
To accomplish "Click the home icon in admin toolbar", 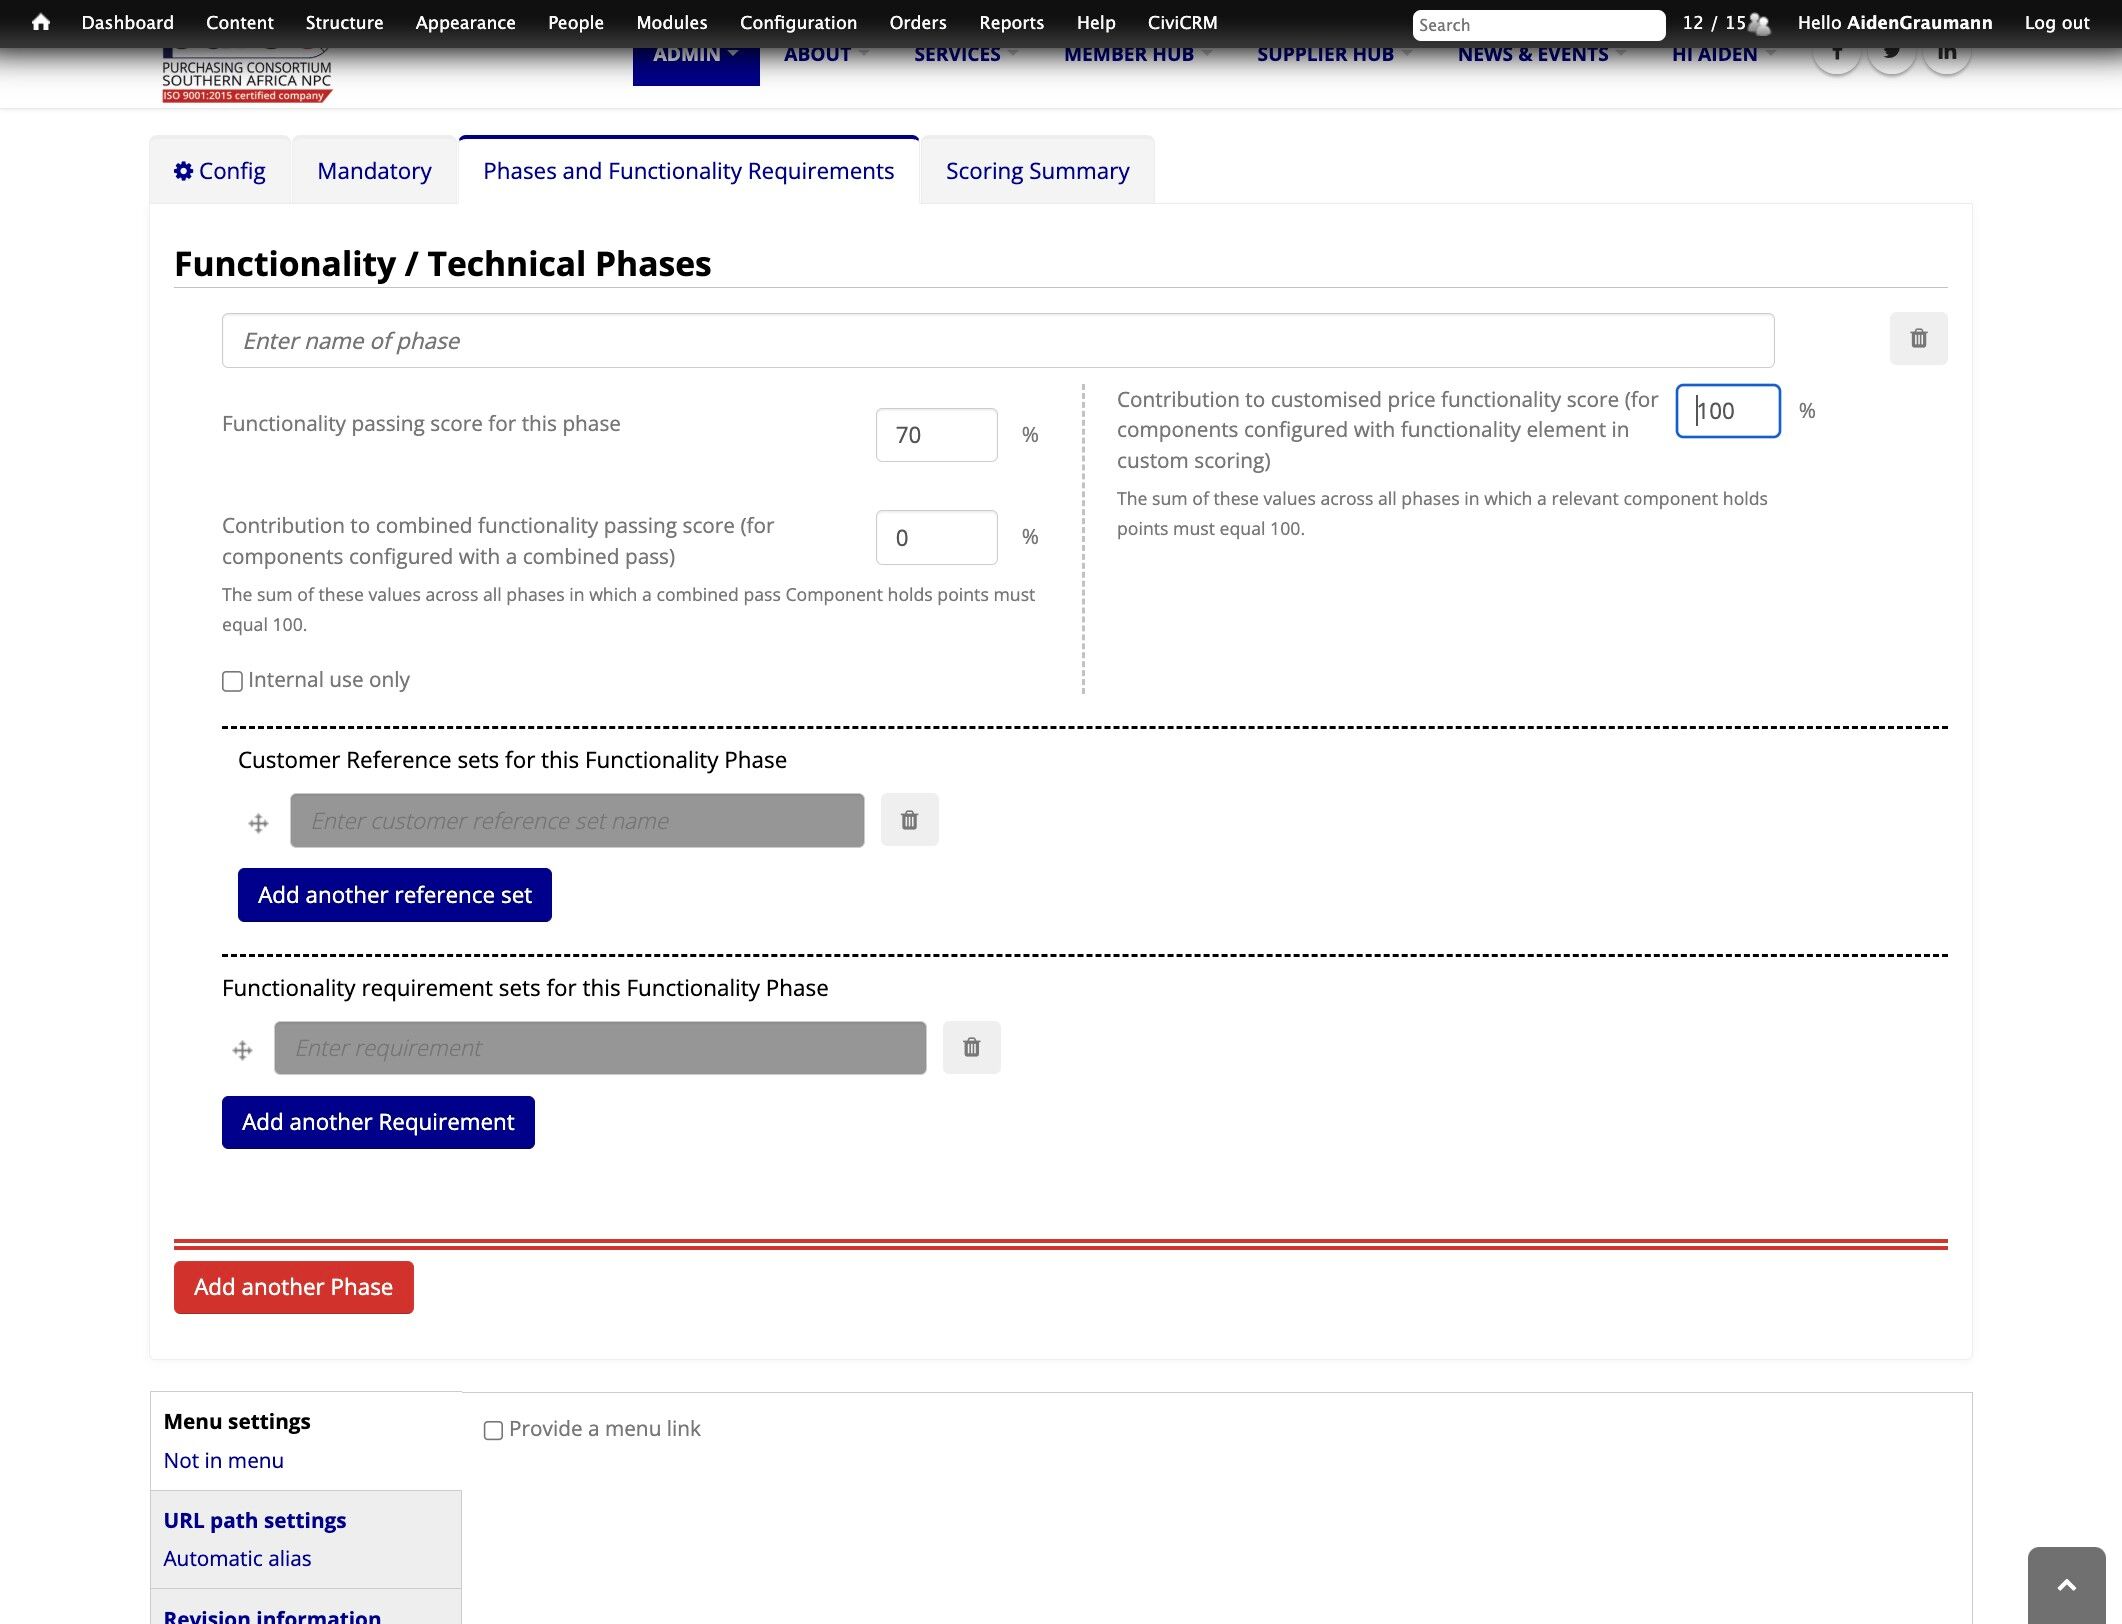I will [40, 22].
